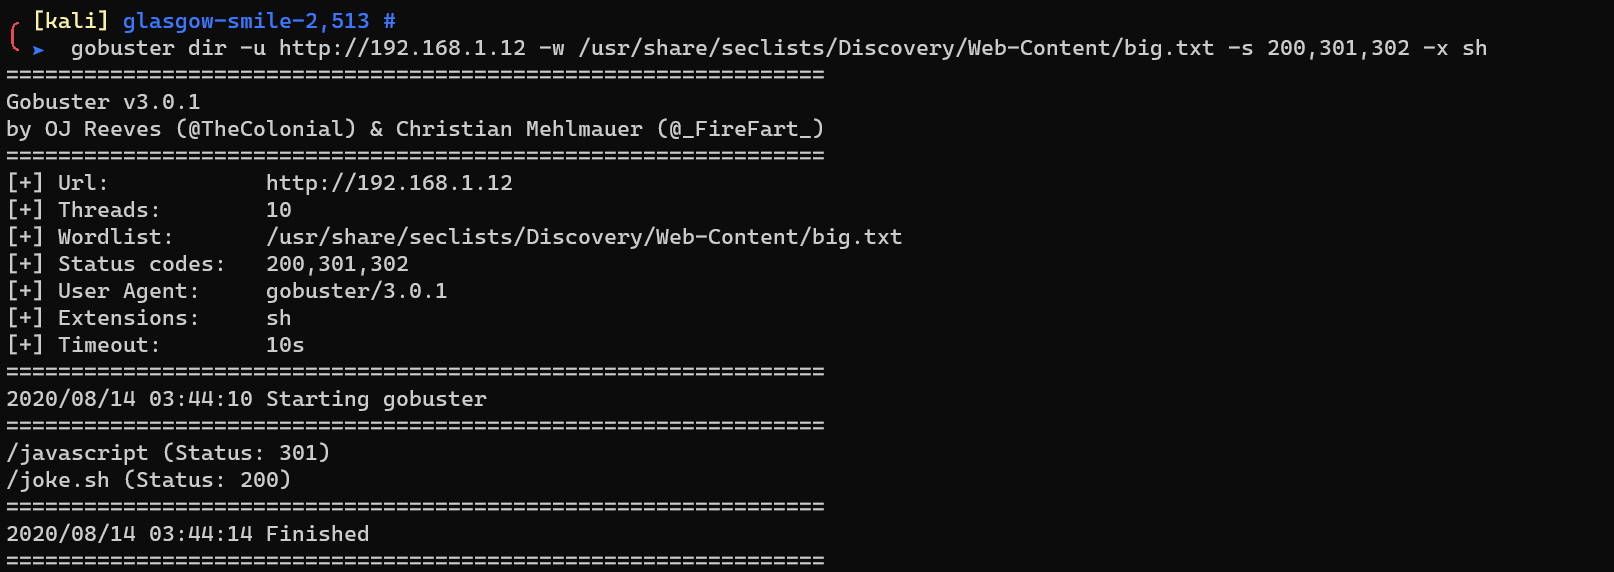The height and width of the screenshot is (572, 1614).
Task: Click the Finished timestamp line
Action: (x=187, y=534)
